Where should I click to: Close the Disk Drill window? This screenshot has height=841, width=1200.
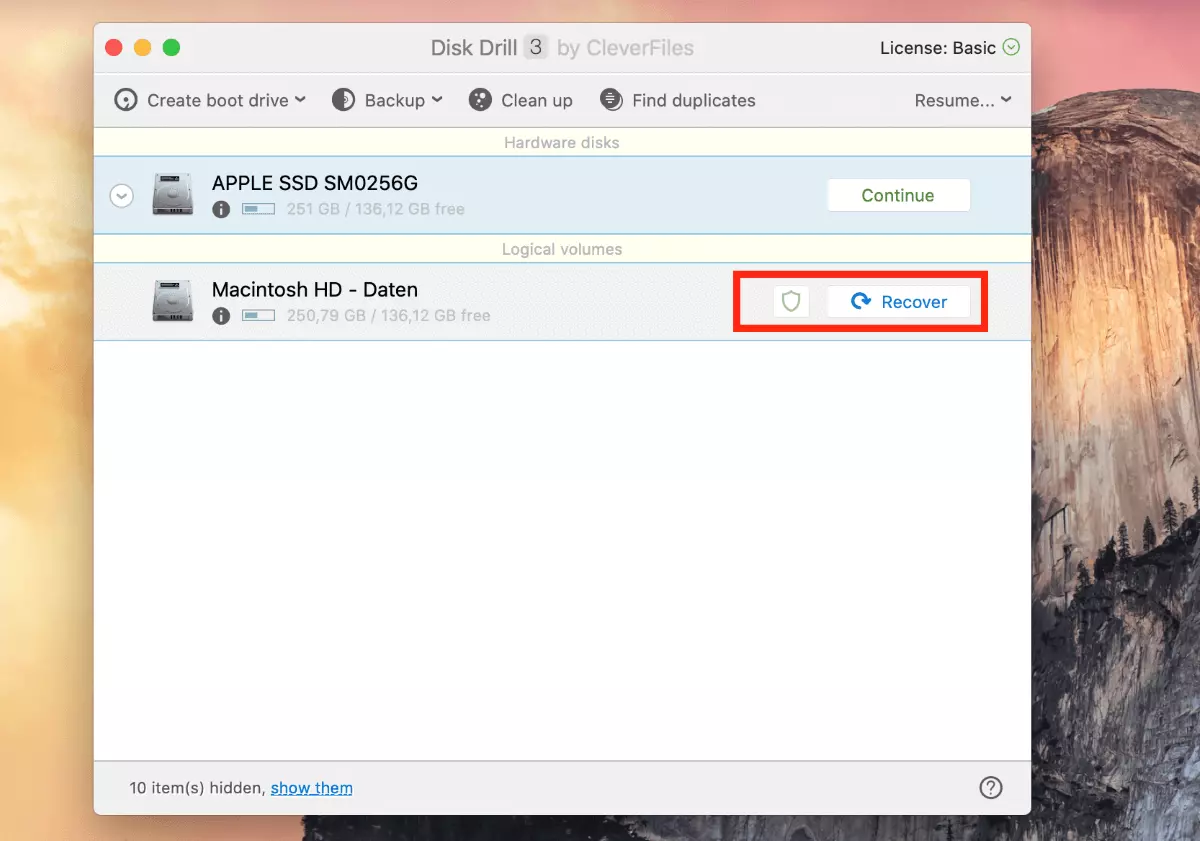pyautogui.click(x=114, y=47)
